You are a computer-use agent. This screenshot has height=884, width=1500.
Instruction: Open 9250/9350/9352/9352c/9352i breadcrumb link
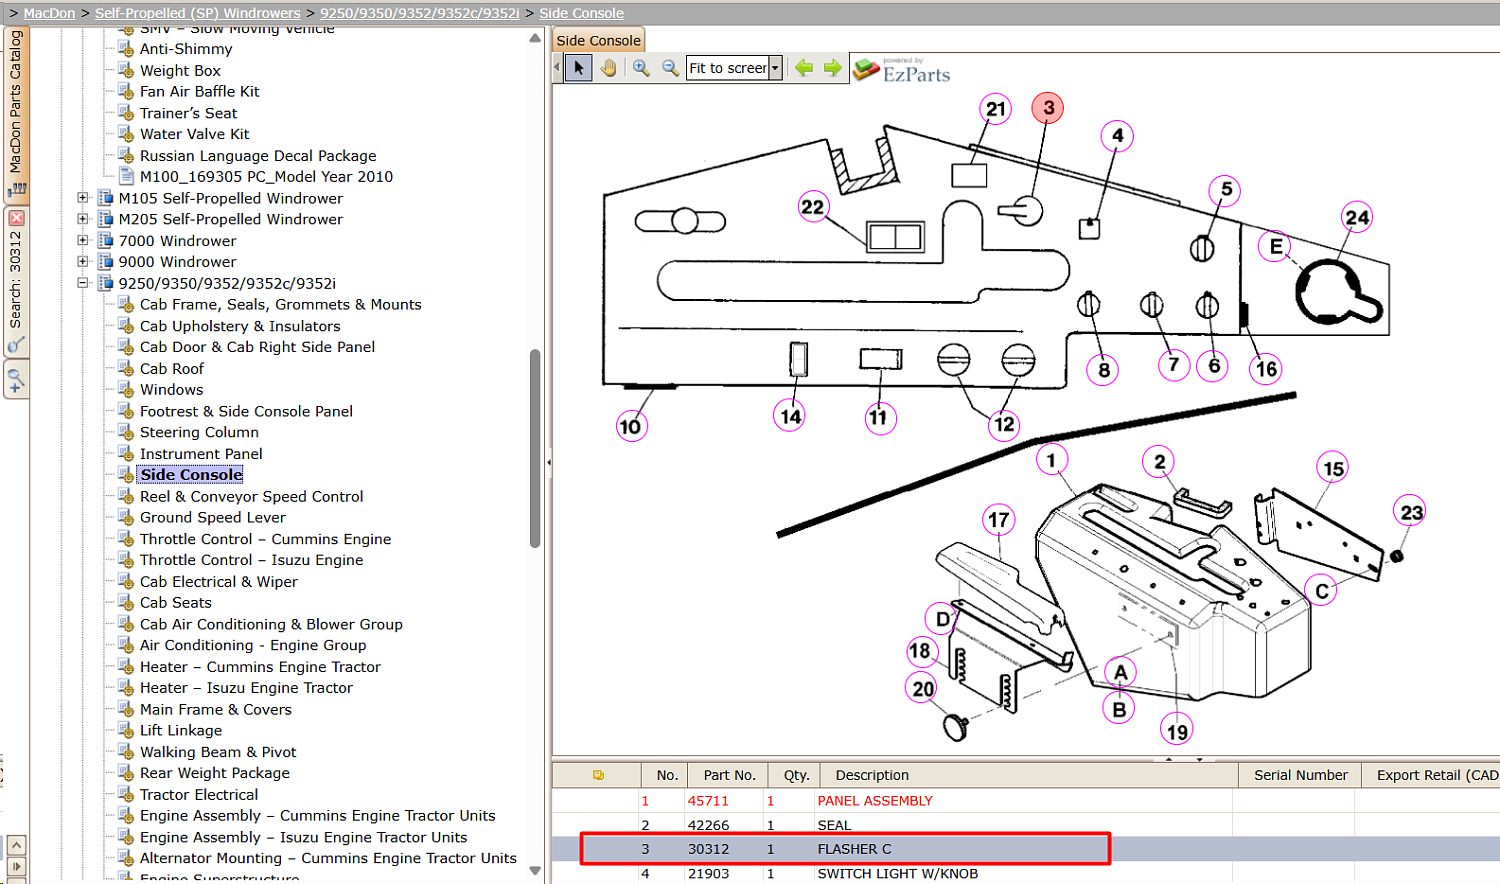420,13
